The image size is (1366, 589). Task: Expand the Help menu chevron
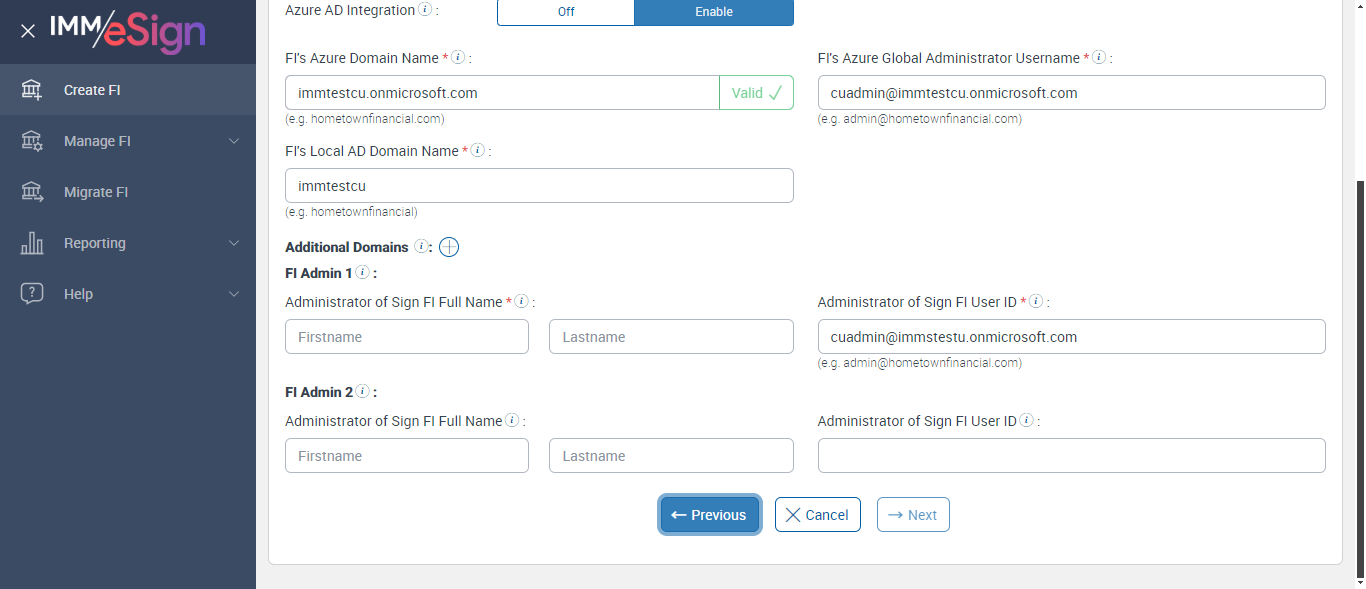234,294
